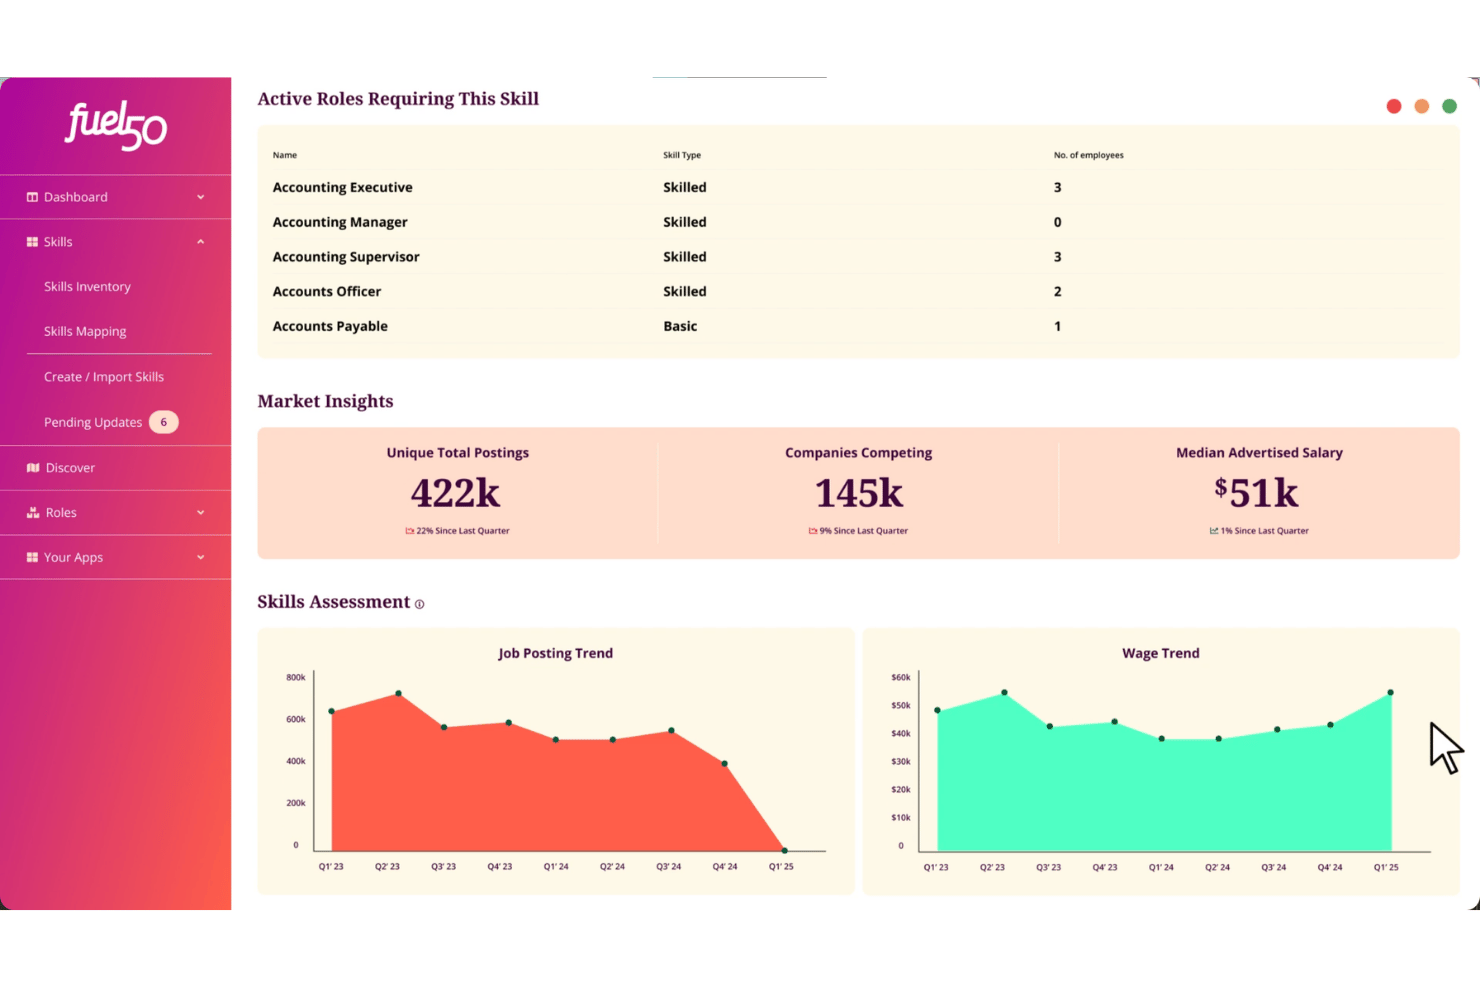Collapse the Skills menu chevron
Viewport: 1480px width, 987px height.
pos(200,242)
